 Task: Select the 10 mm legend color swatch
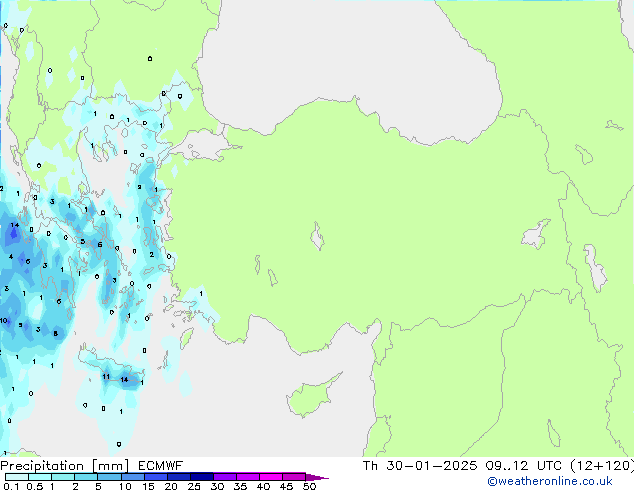pyautogui.click(x=133, y=477)
